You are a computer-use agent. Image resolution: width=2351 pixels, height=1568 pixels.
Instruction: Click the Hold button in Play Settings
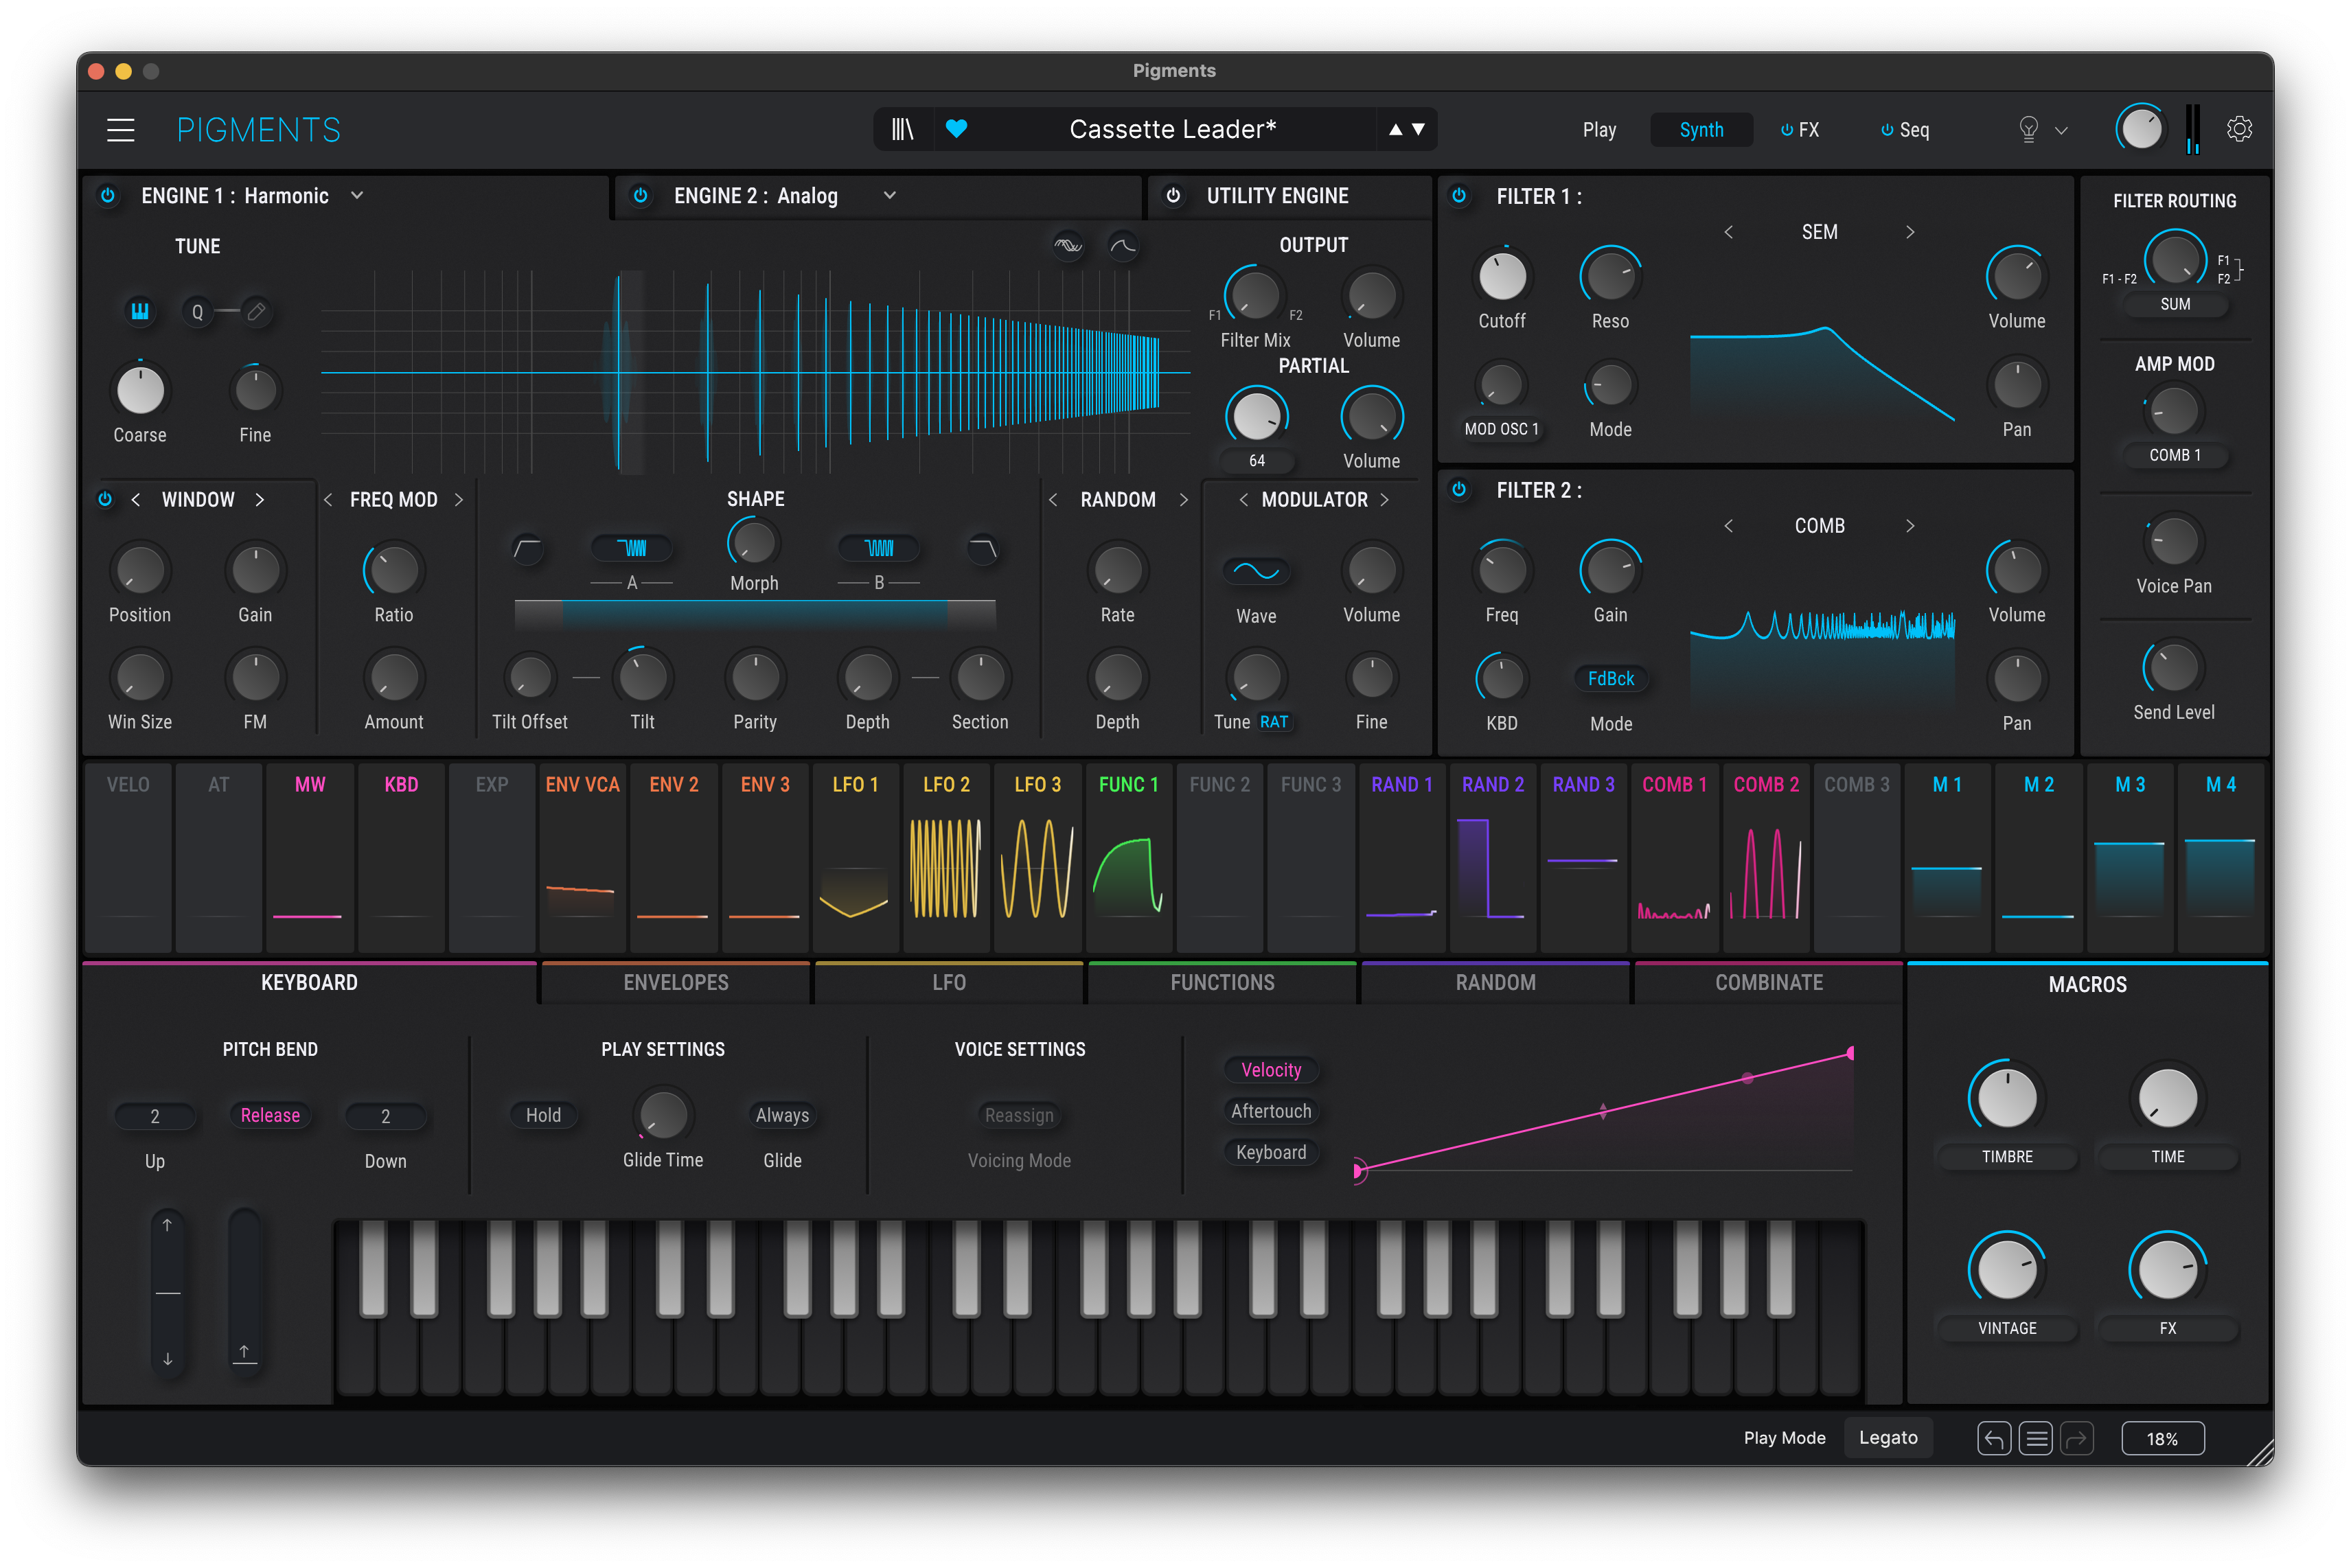(543, 1114)
